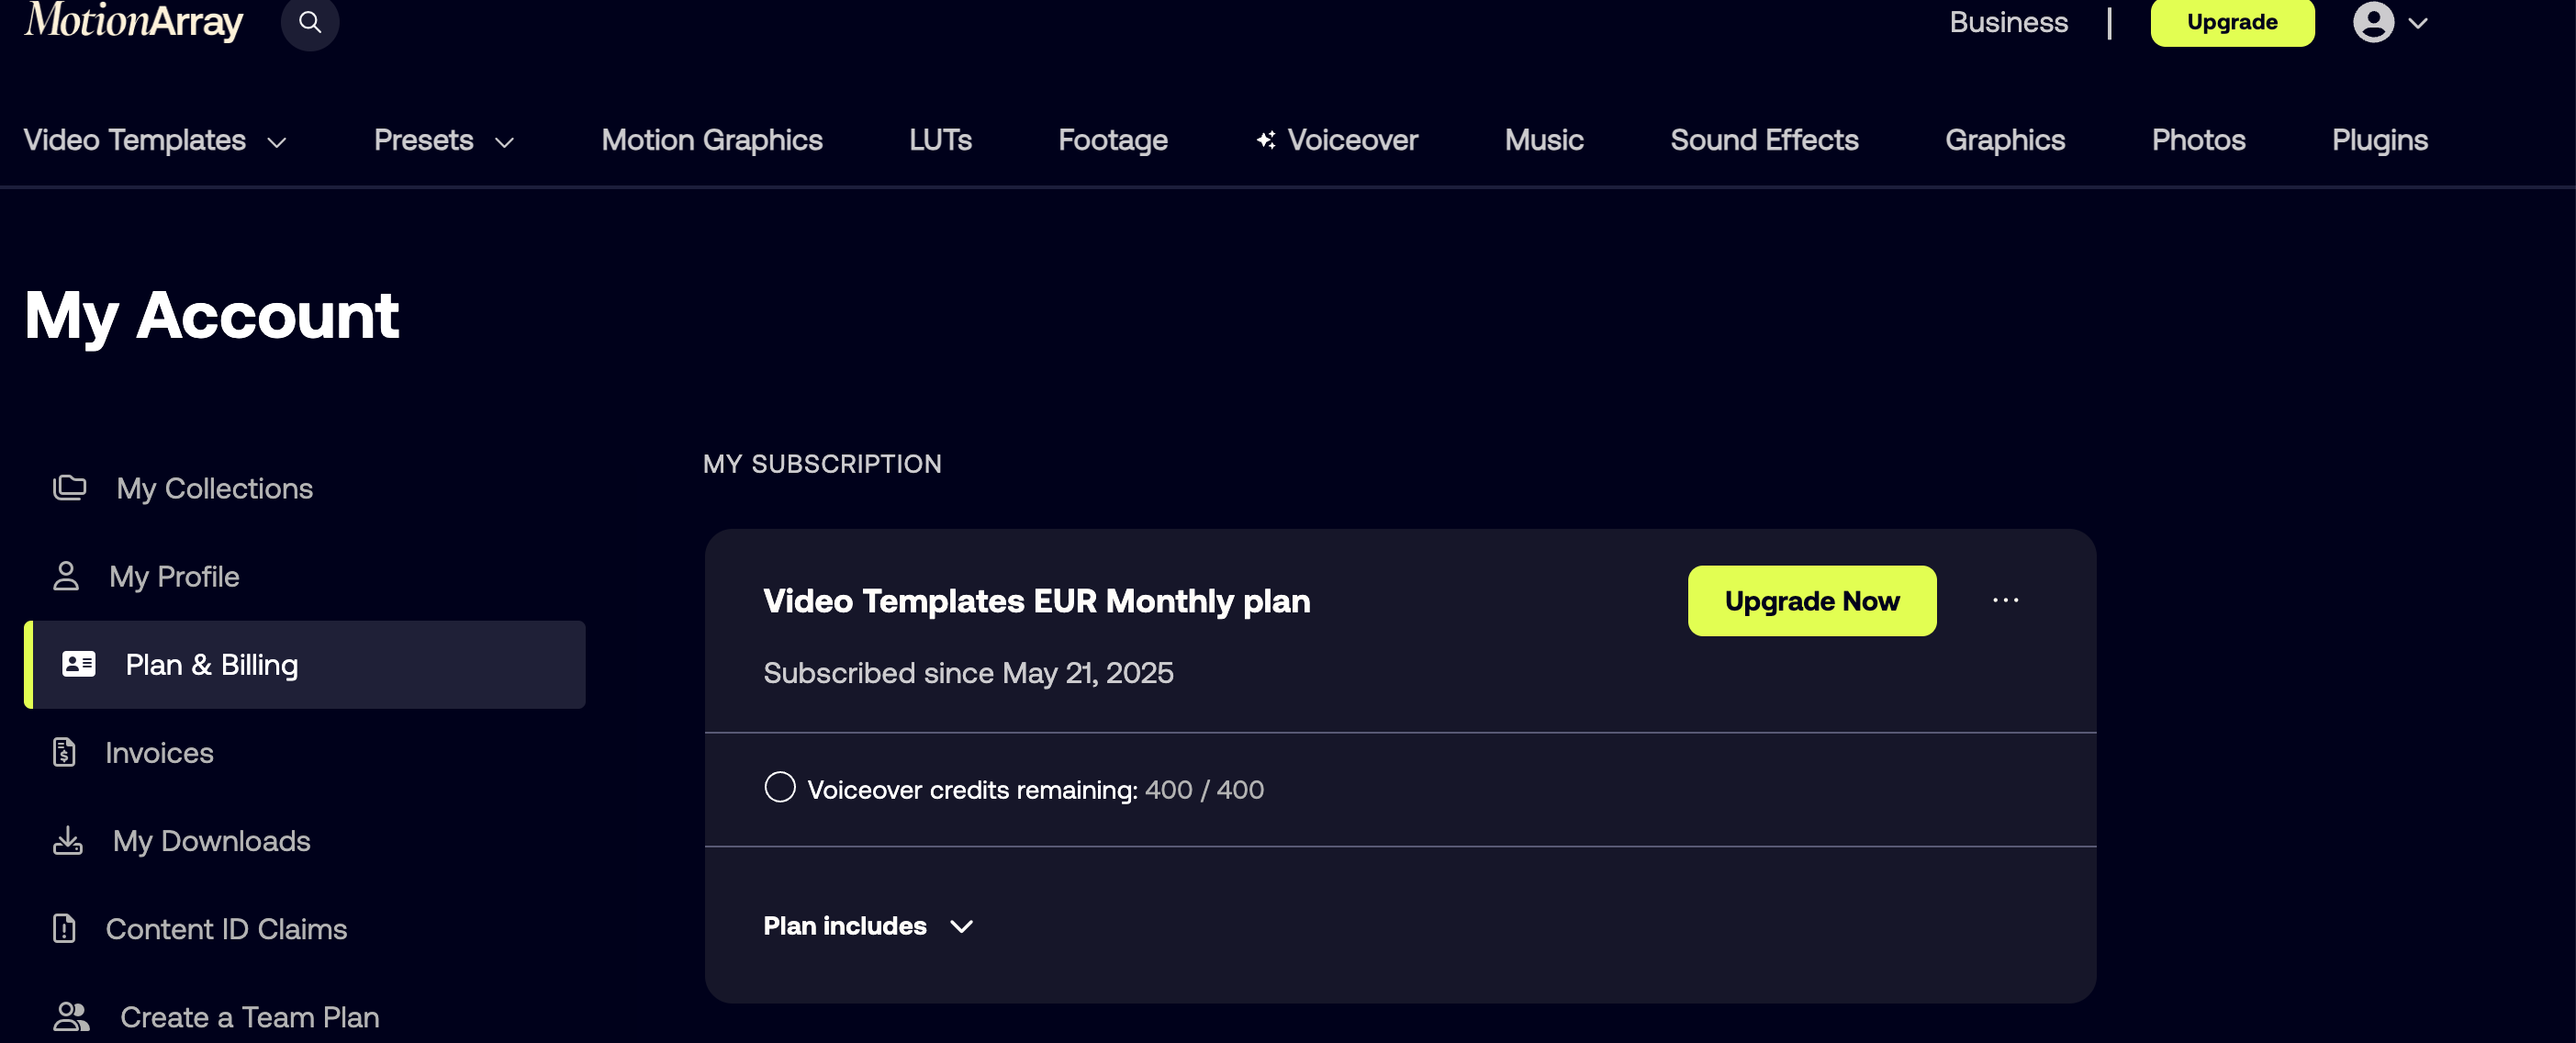
Task: Open the search magnifier icon
Action: [310, 22]
